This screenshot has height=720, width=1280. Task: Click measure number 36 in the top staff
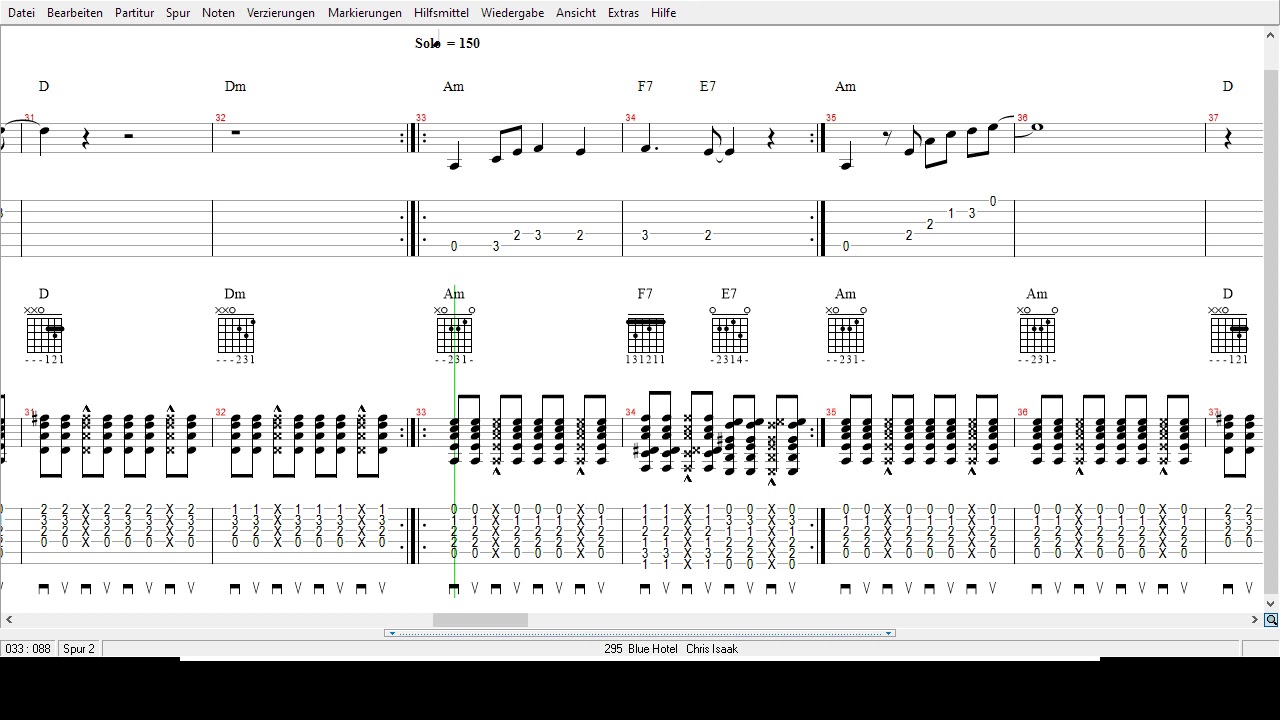pyautogui.click(x=1022, y=118)
